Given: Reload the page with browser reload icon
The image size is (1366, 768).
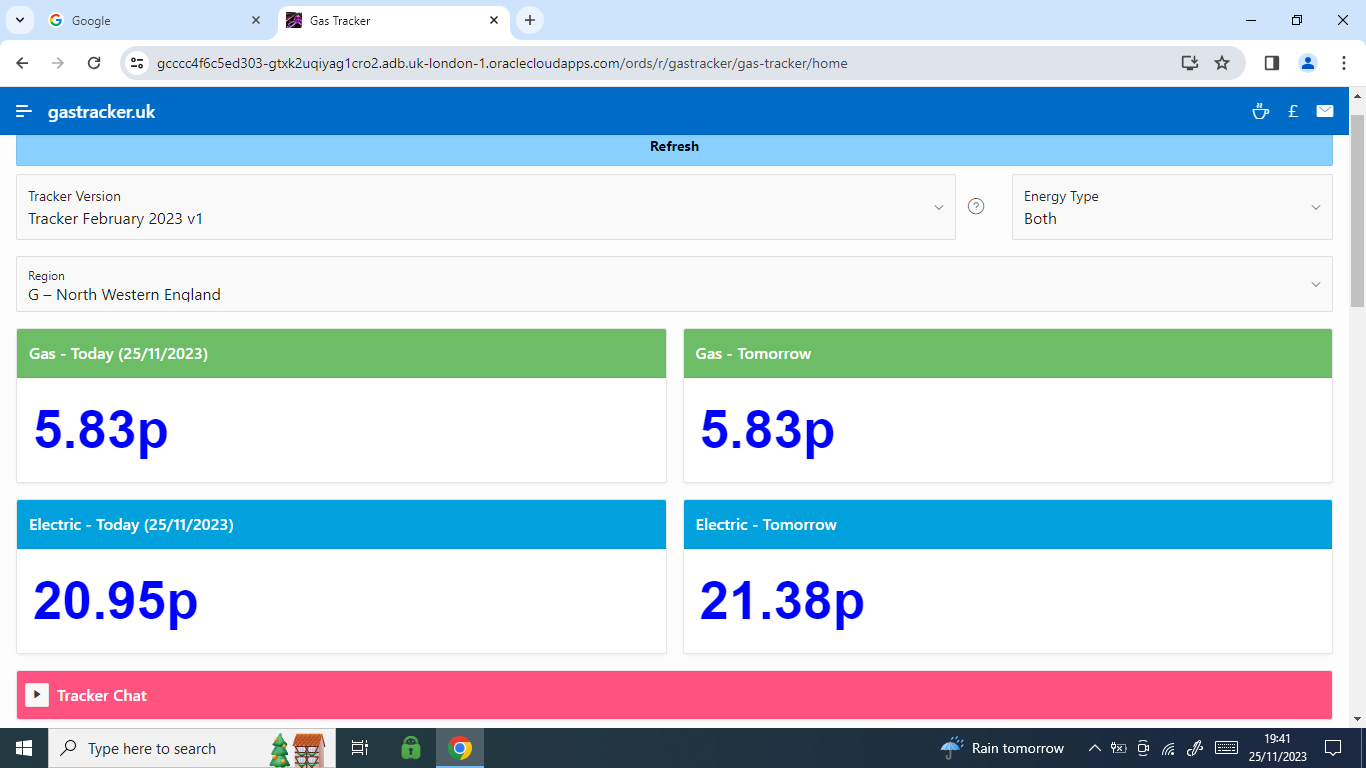Looking at the screenshot, I should point(94,63).
